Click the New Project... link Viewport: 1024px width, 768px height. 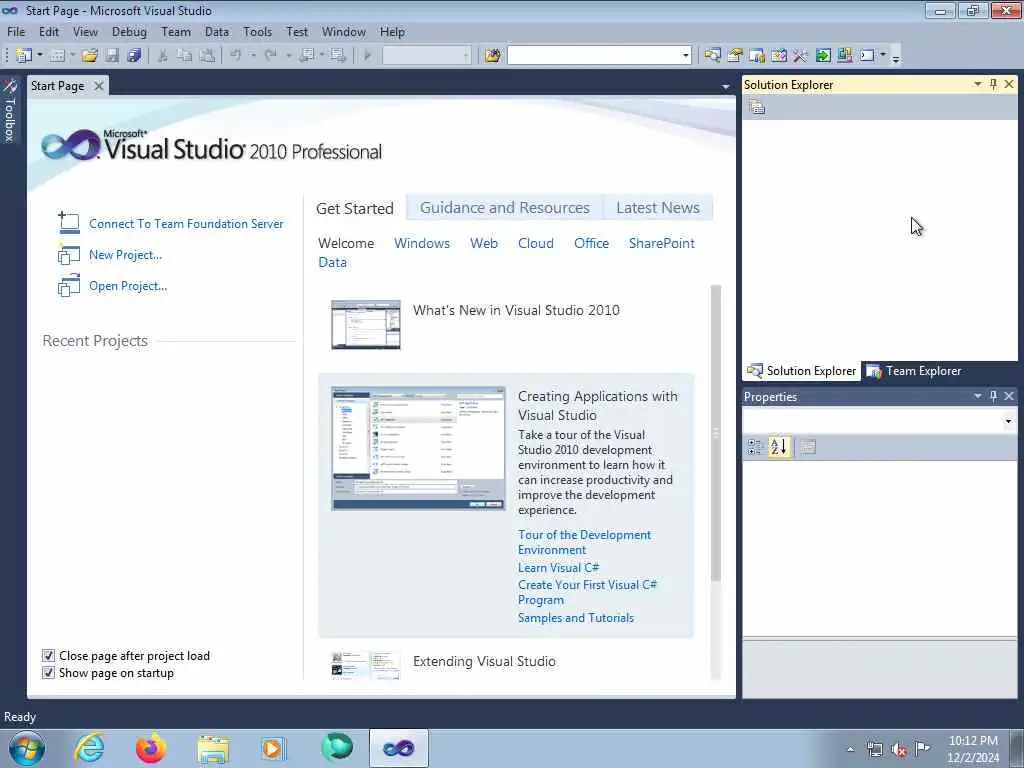click(x=125, y=255)
